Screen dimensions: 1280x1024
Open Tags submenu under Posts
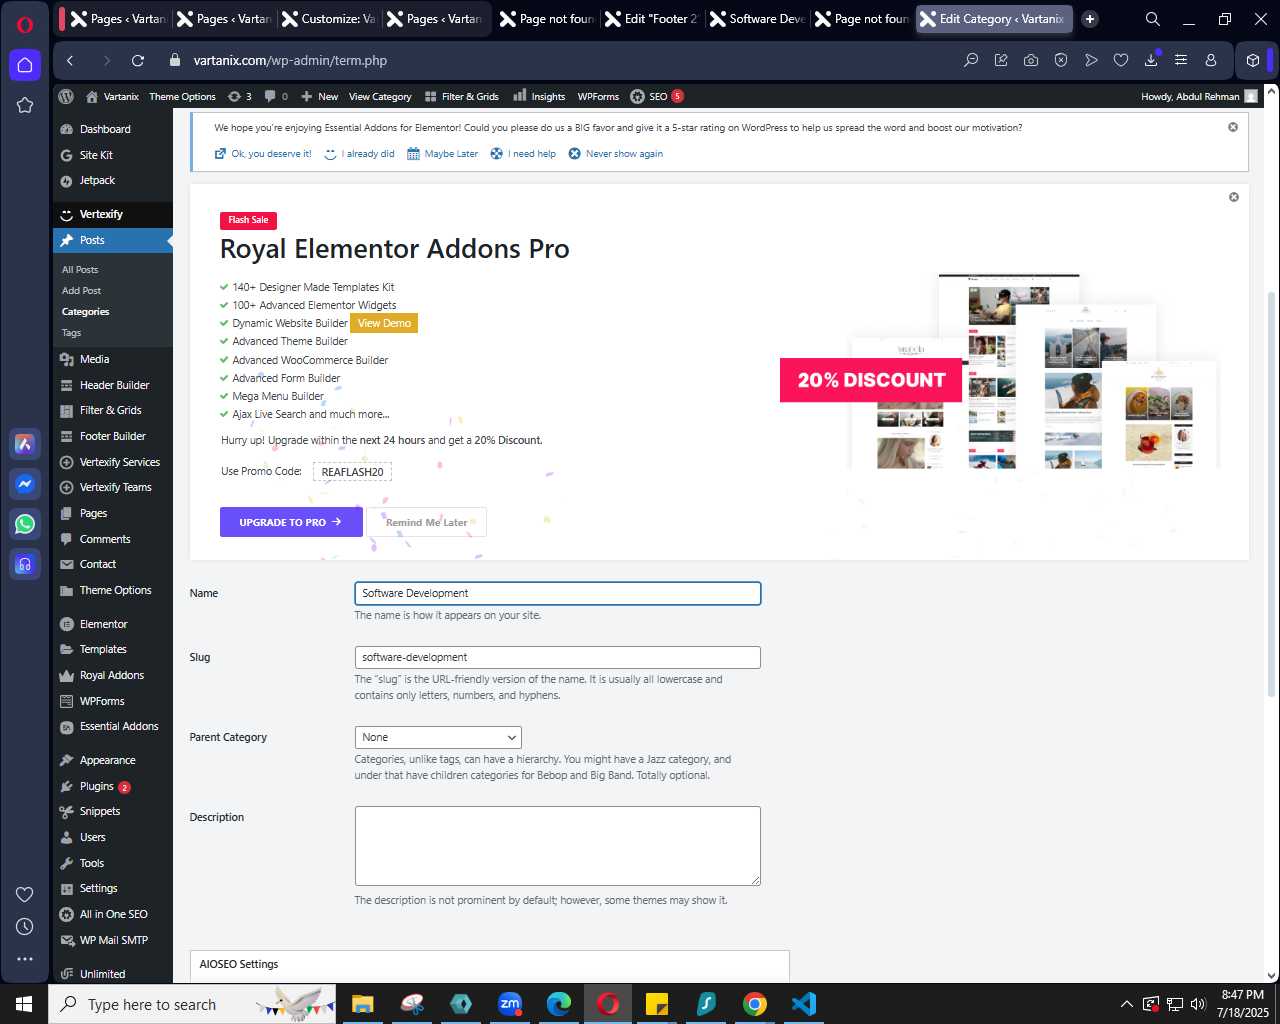(x=71, y=333)
